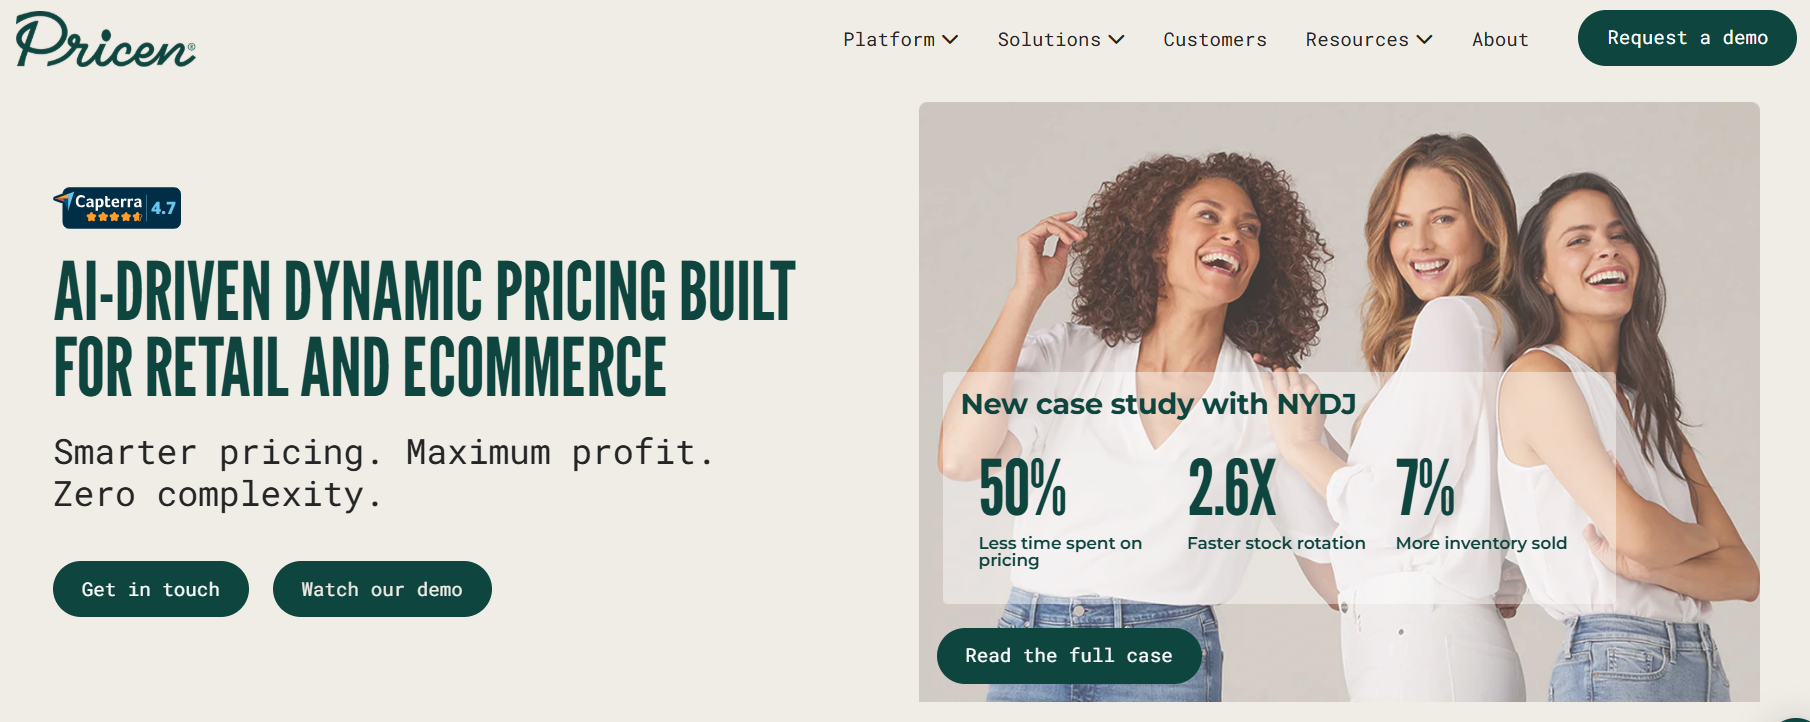Image resolution: width=1810 pixels, height=722 pixels.
Task: Expand the Solutions dropdown chevron
Action: (1116, 40)
